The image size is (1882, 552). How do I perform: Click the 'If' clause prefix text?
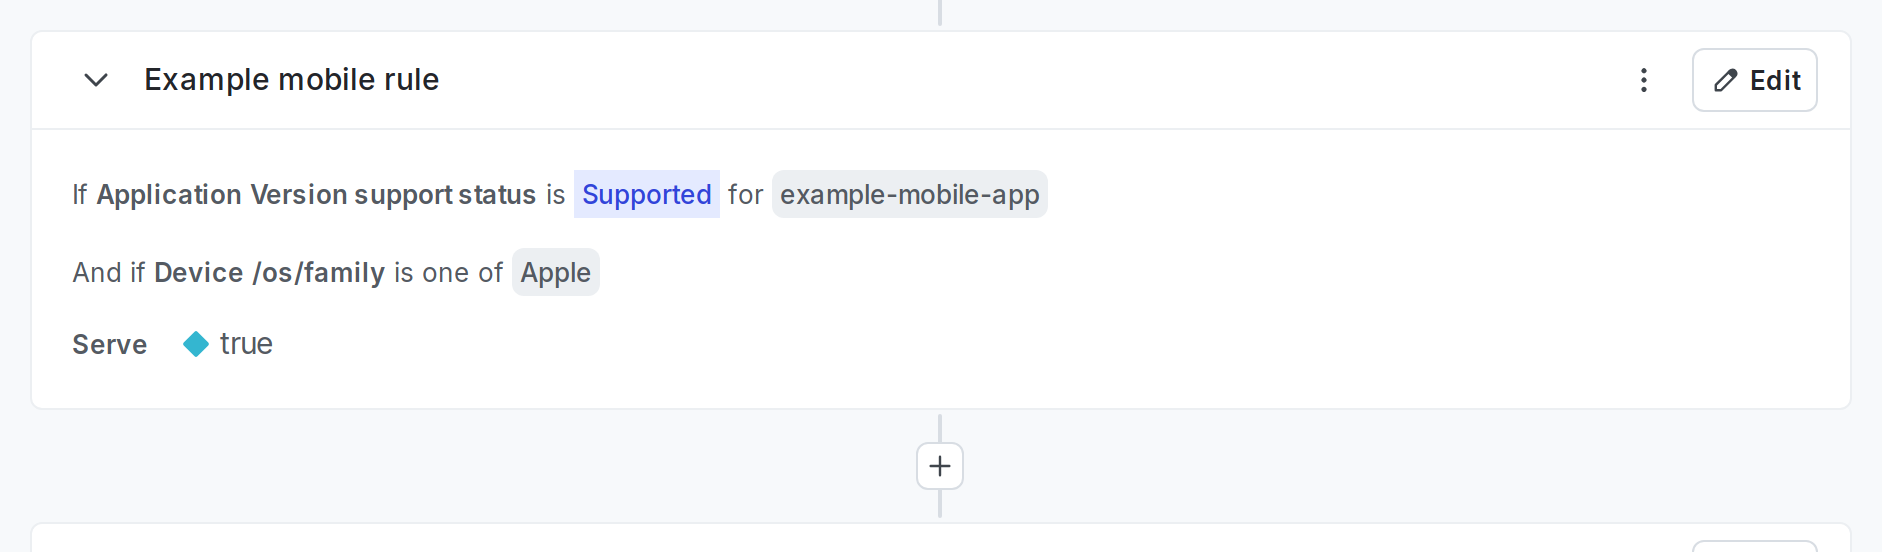click(x=80, y=194)
